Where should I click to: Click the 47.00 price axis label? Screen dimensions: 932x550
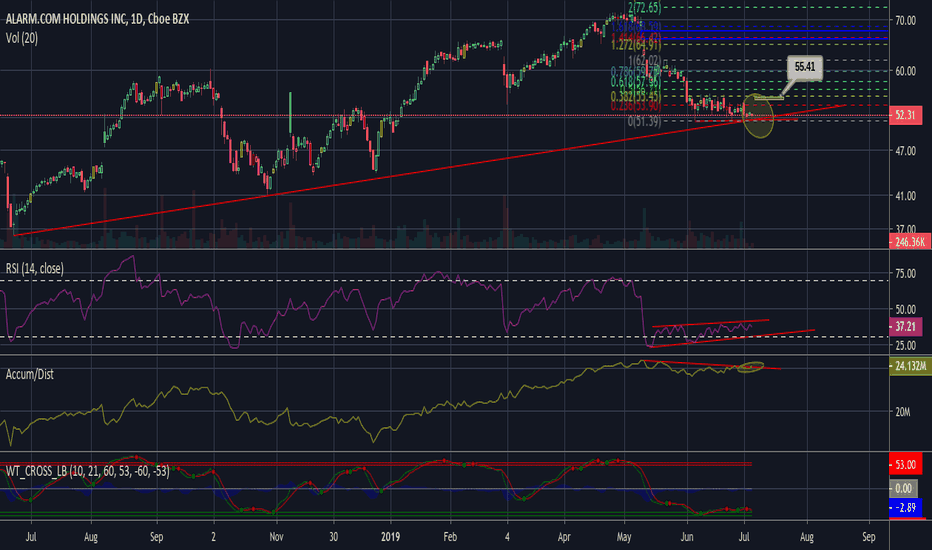tap(905, 151)
